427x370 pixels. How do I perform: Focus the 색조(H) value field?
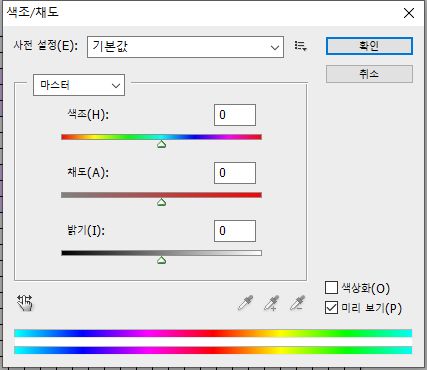click(235, 115)
